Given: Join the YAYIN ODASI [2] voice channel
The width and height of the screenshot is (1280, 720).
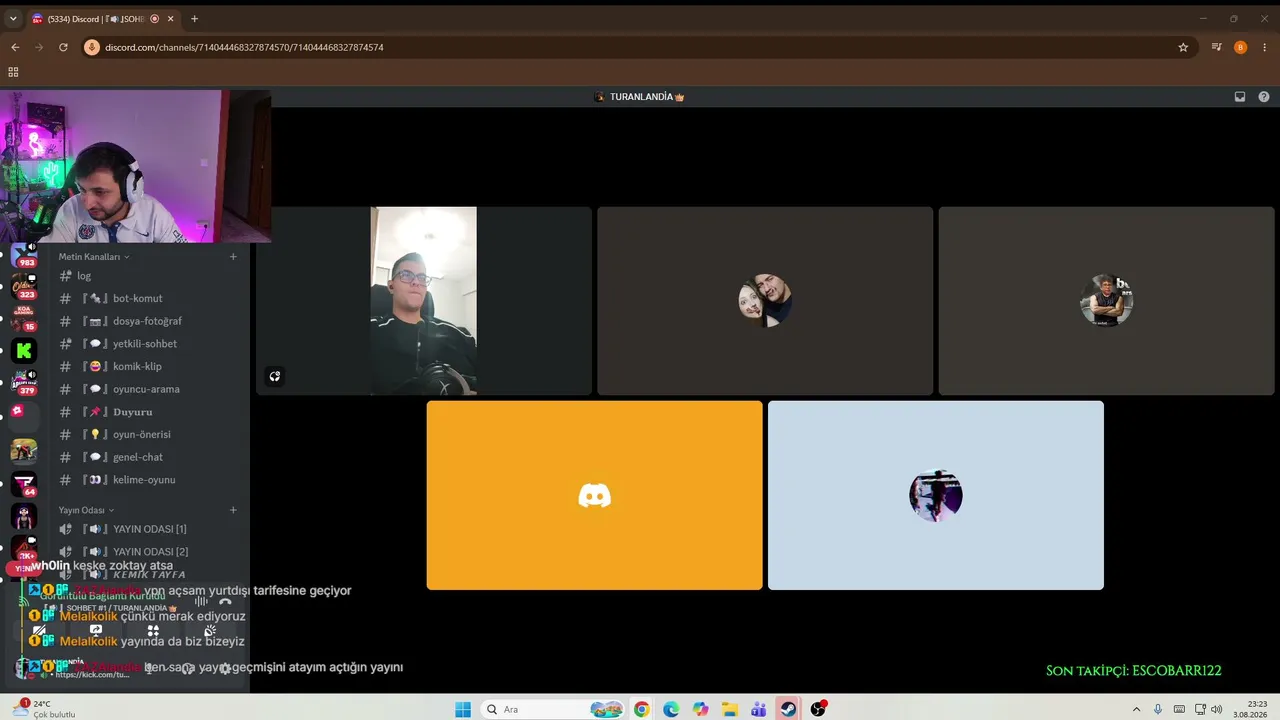Looking at the screenshot, I should tap(150, 552).
